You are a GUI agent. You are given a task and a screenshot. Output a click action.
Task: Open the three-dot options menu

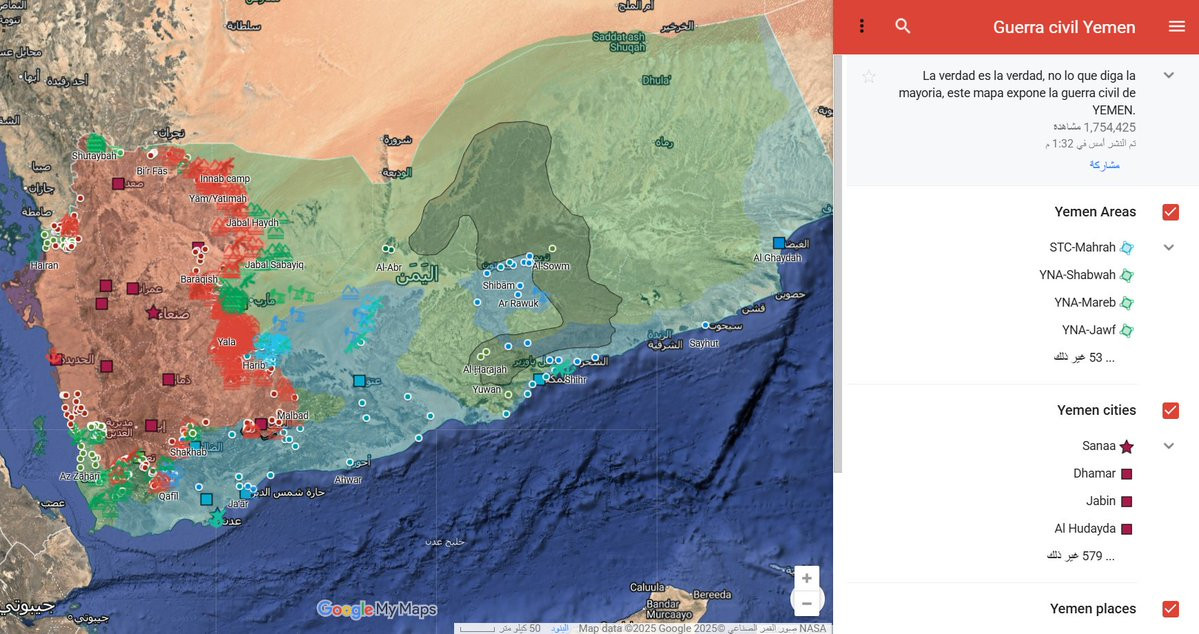[x=862, y=26]
